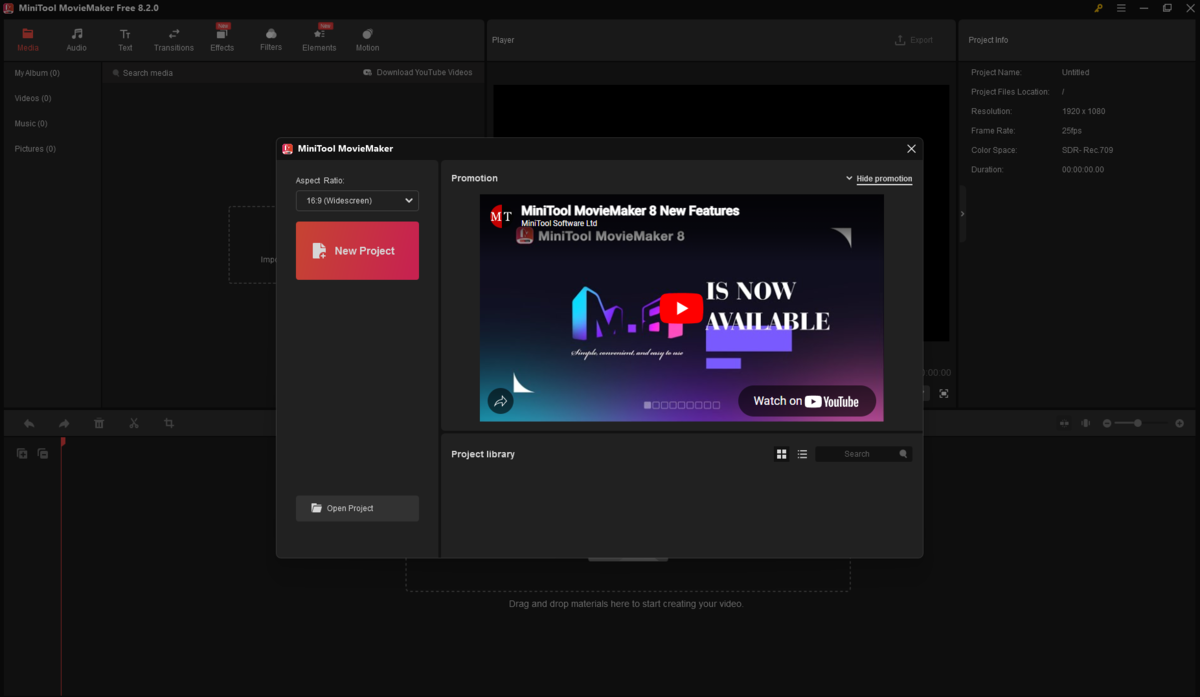Switch to the Audio tab

tap(76, 39)
